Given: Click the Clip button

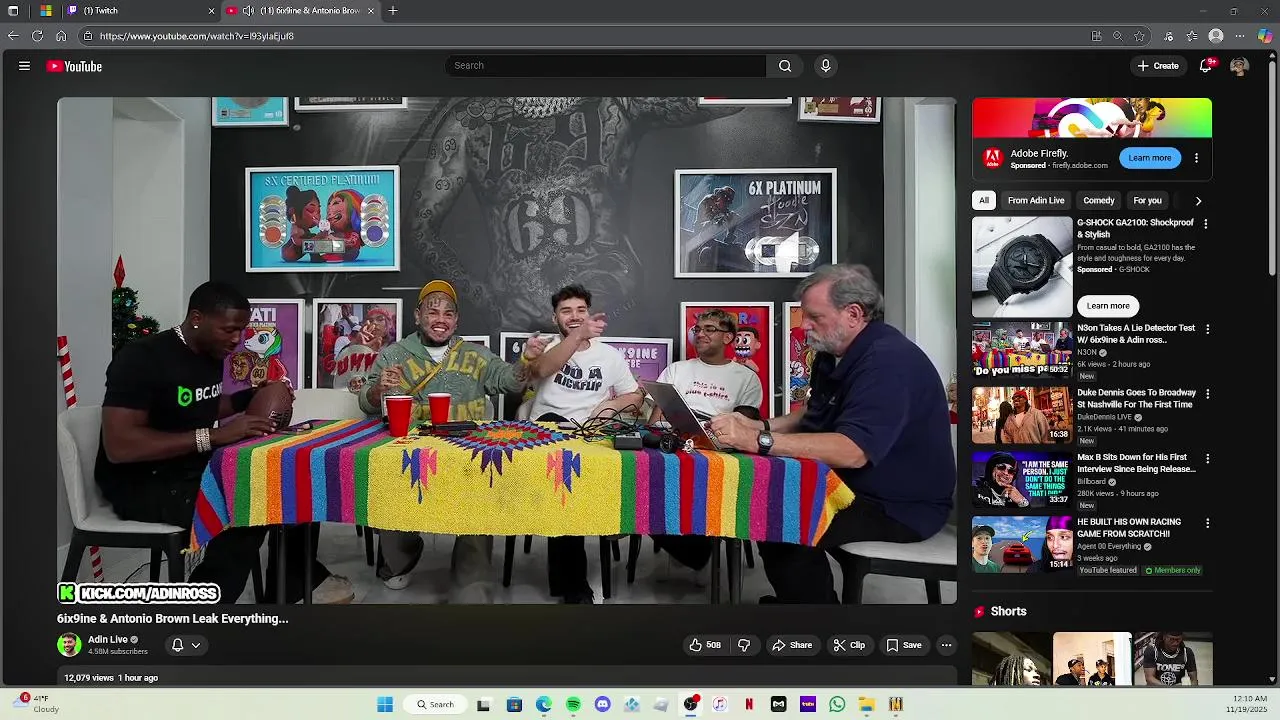Looking at the screenshot, I should pos(849,645).
